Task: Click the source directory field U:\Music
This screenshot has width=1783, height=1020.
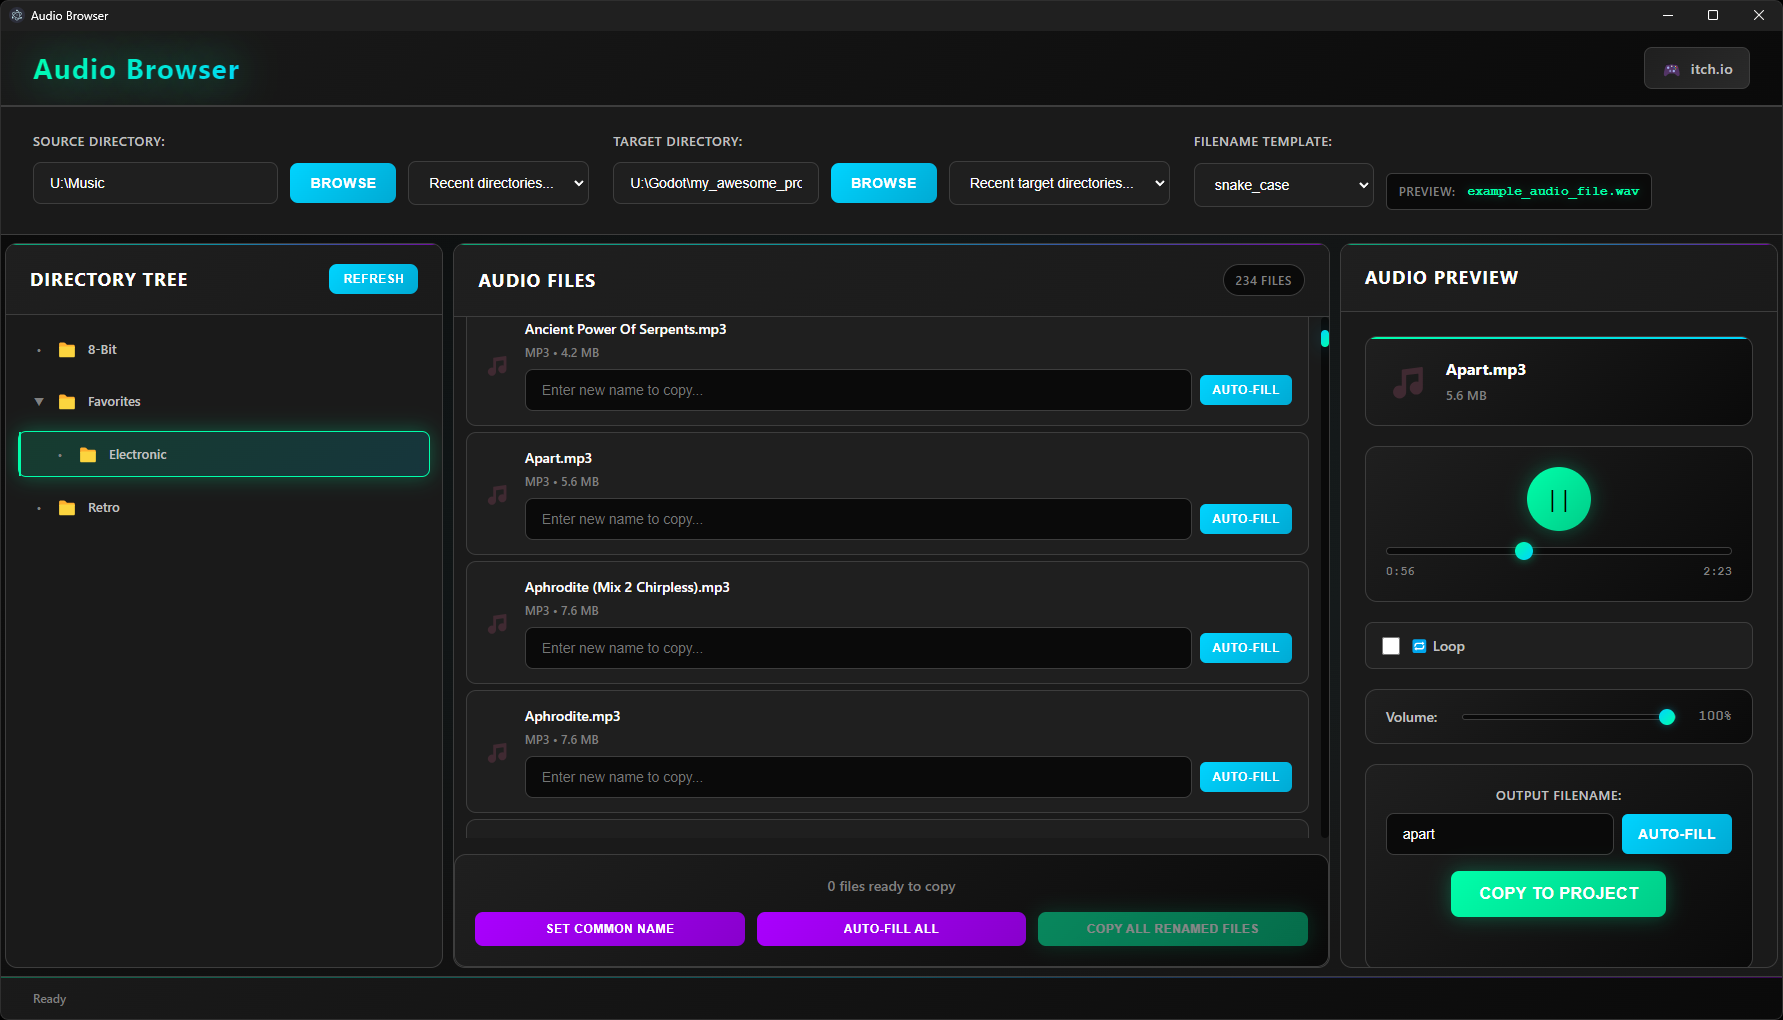Action: click(155, 183)
